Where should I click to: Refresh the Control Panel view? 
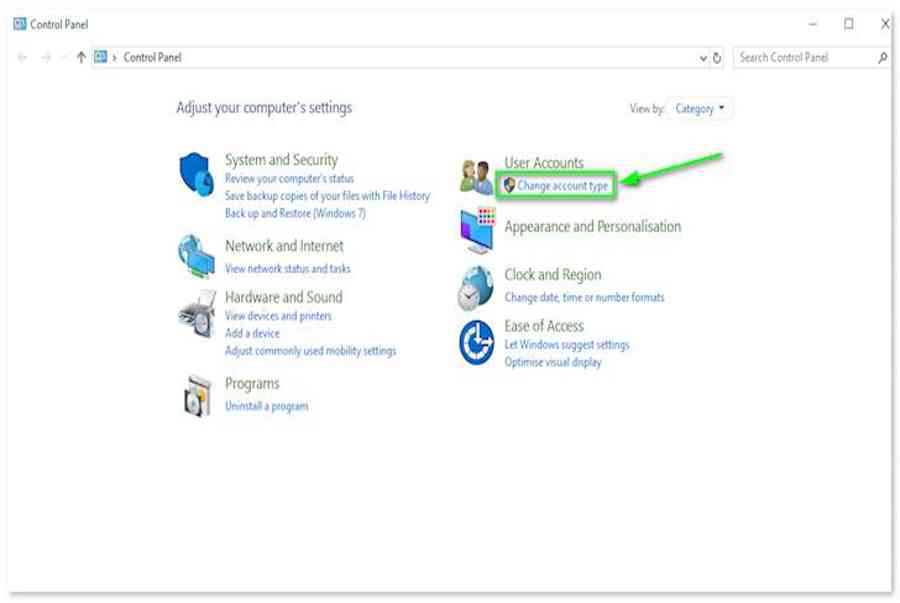coord(717,58)
